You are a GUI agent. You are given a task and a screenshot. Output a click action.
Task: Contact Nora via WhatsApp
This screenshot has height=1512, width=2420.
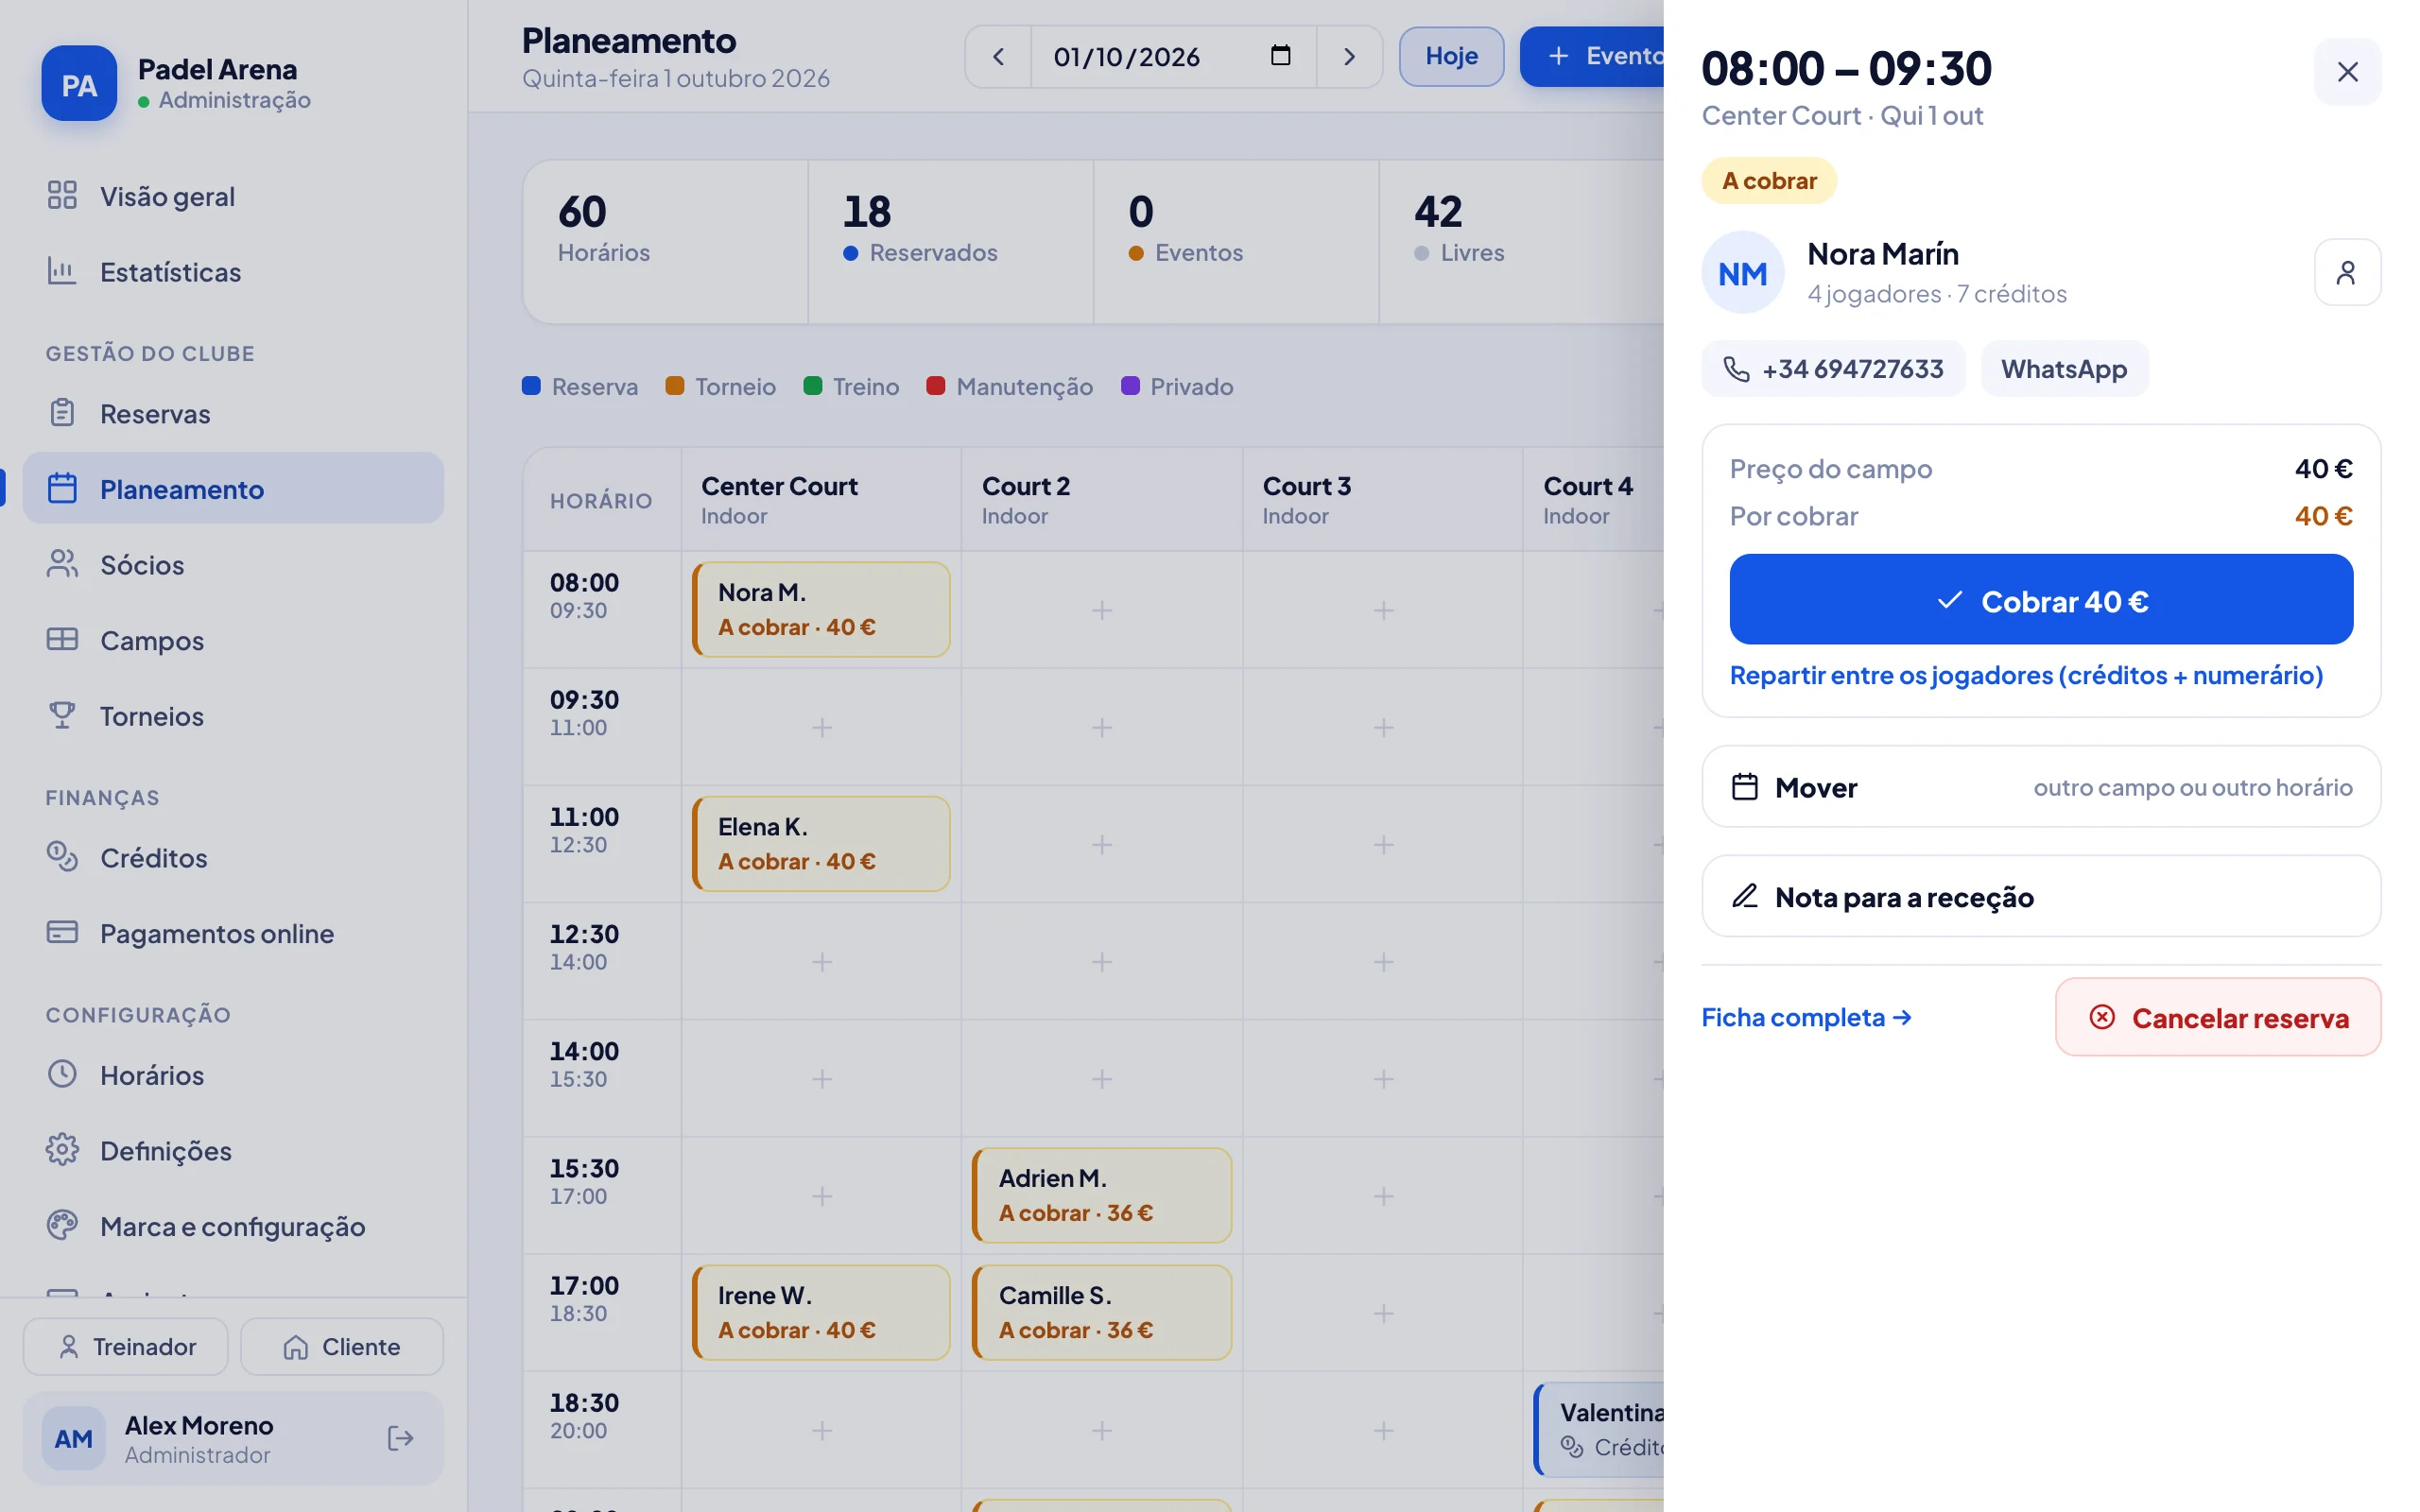(2064, 369)
